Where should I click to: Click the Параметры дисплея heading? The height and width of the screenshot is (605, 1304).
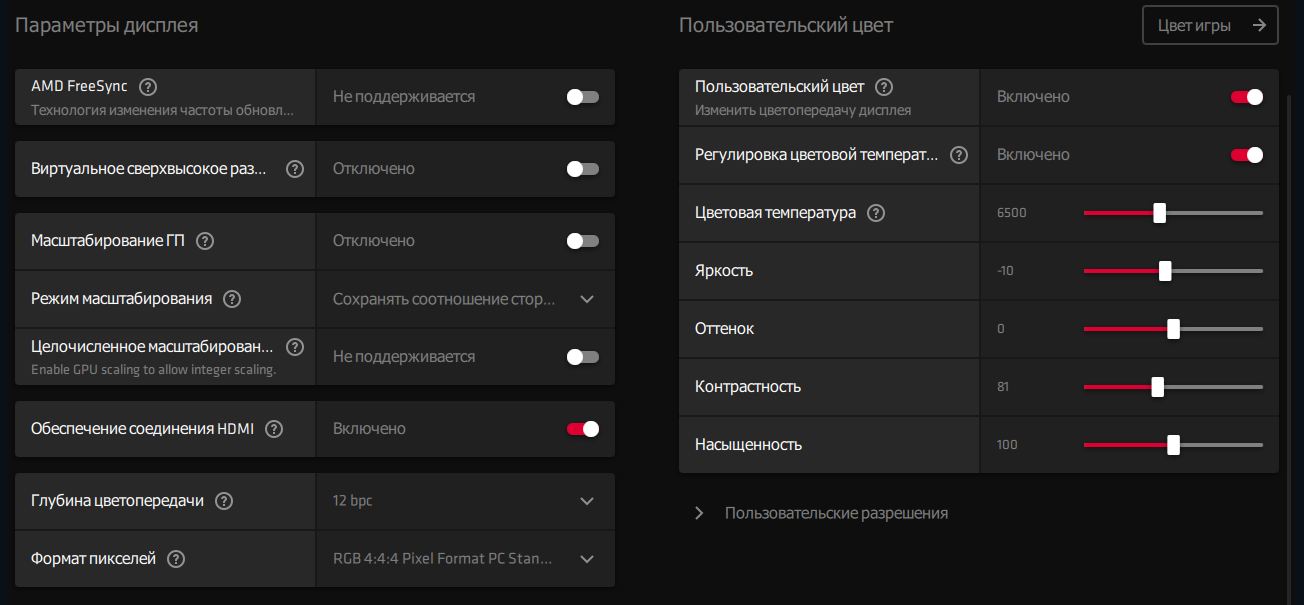point(106,26)
